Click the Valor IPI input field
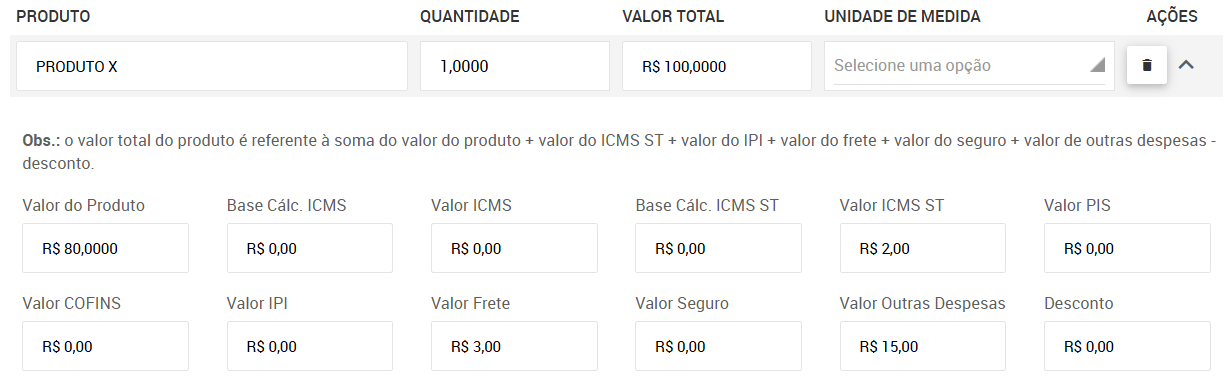The width and height of the screenshot is (1229, 383). tap(310, 346)
